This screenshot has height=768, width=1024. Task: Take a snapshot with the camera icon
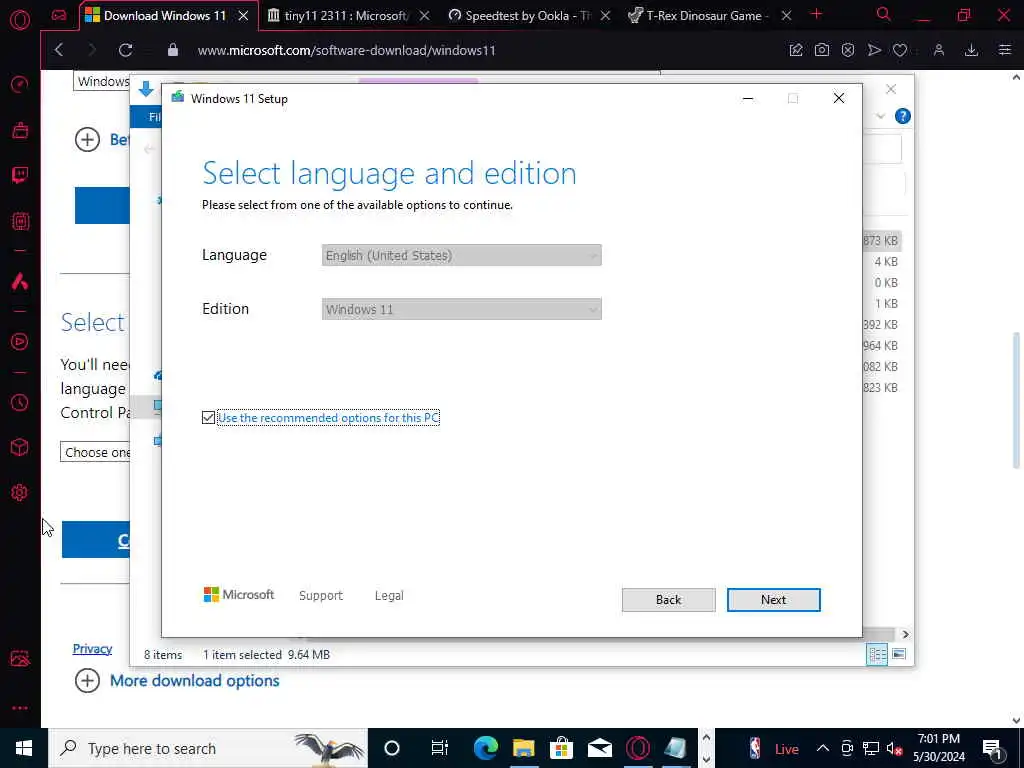tap(822, 50)
